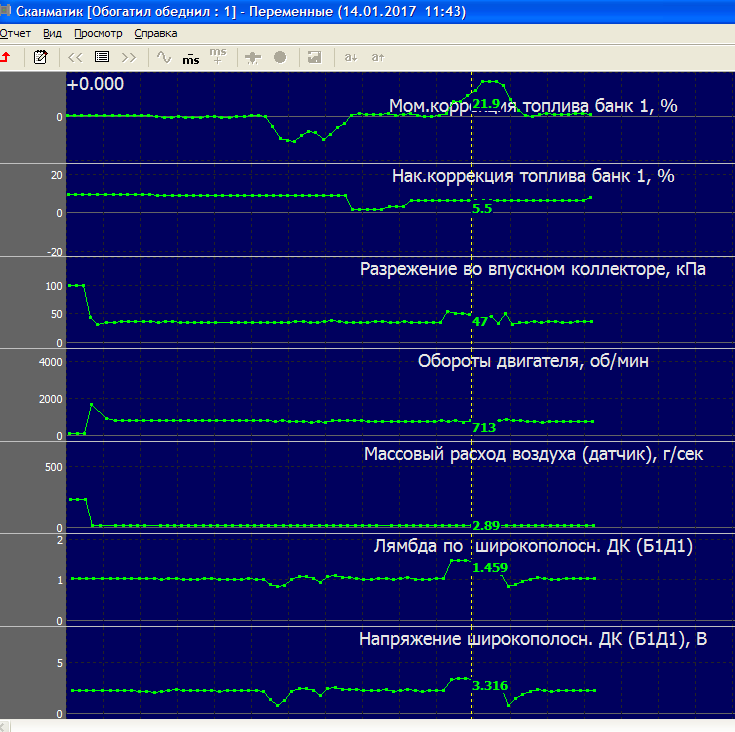The height and width of the screenshot is (732, 735).
Task: Click the 'a↓' sort descending icon
Action: [350, 57]
